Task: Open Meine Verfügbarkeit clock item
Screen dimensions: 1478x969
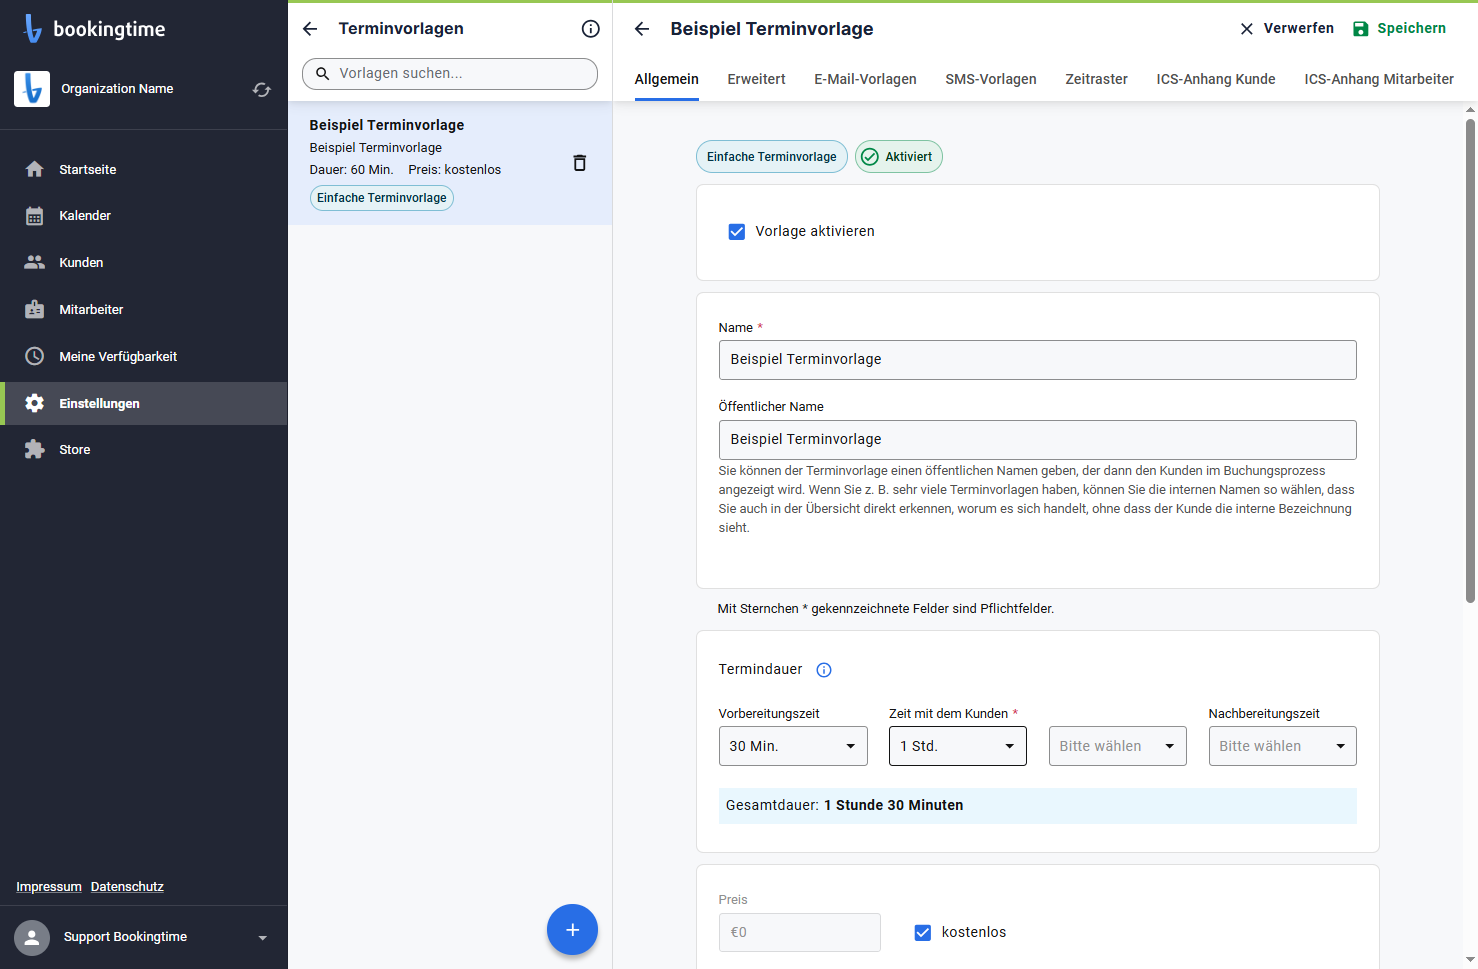Action: pos(143,356)
